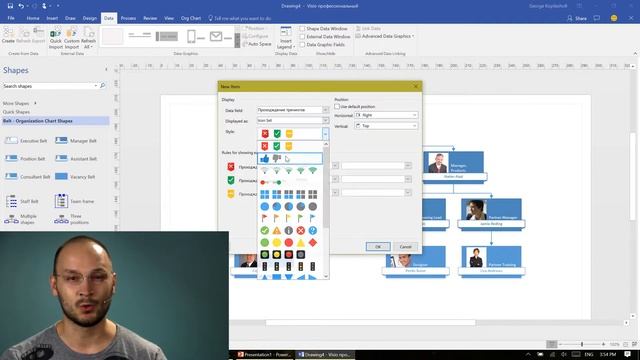Select the Multiple shapes stencil item
The image size is (640, 360).
click(x=21, y=219)
